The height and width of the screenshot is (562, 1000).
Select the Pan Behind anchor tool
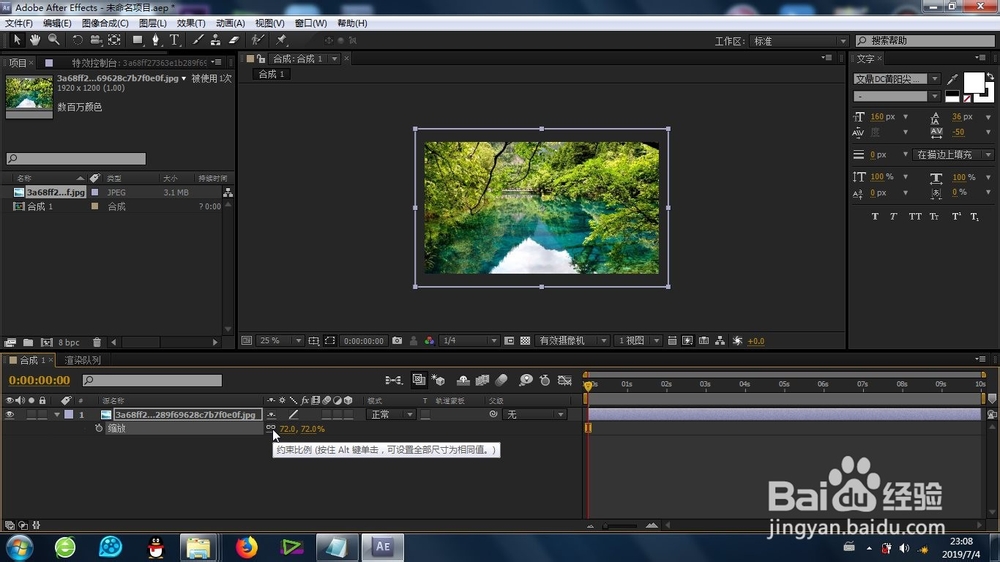click(114, 40)
